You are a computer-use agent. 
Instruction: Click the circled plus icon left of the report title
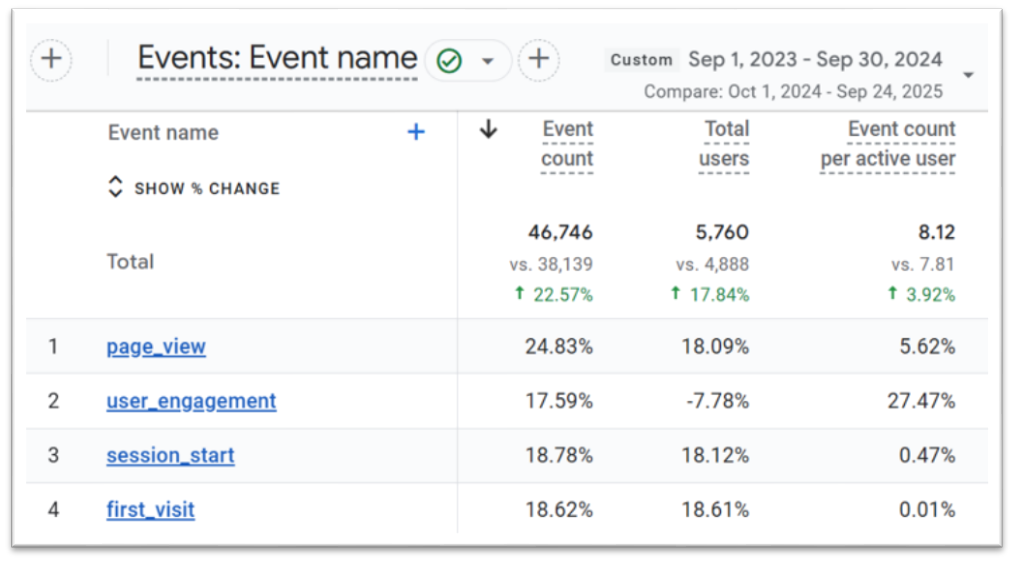click(51, 60)
